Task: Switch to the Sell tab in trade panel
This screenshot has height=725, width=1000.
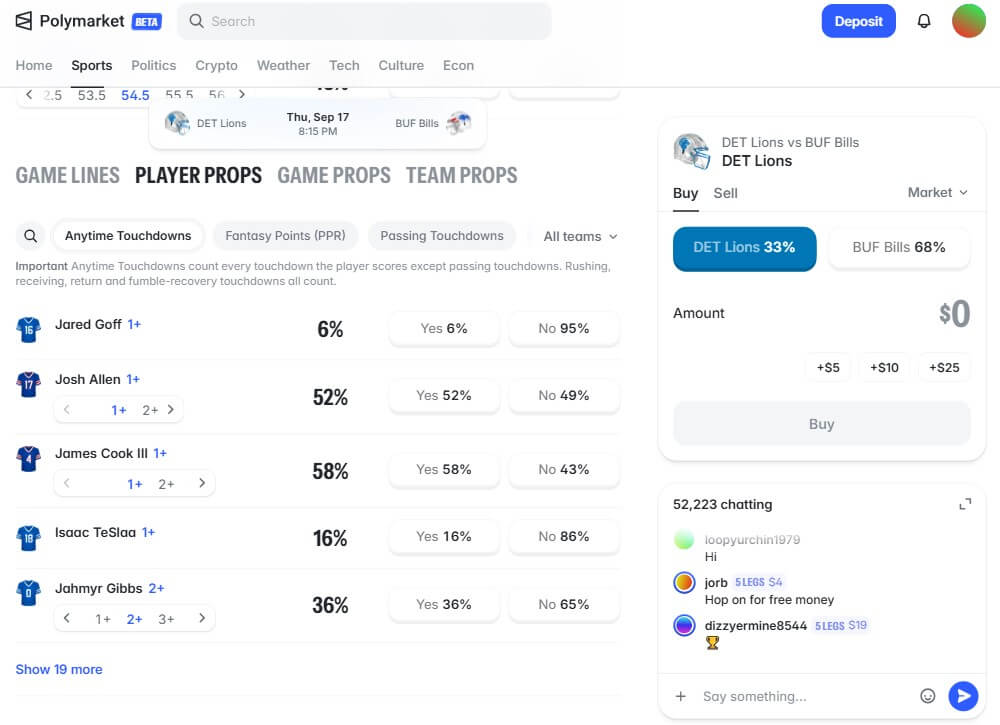Action: click(x=725, y=193)
